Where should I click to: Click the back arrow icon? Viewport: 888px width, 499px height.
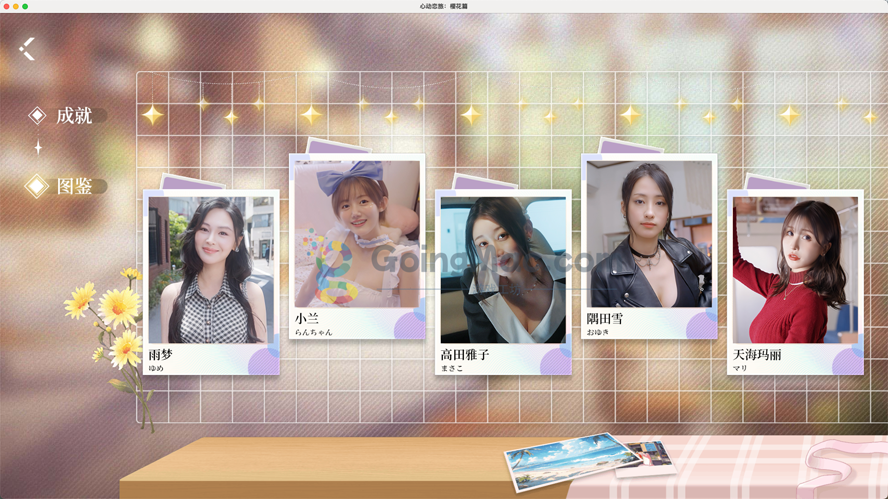point(27,48)
